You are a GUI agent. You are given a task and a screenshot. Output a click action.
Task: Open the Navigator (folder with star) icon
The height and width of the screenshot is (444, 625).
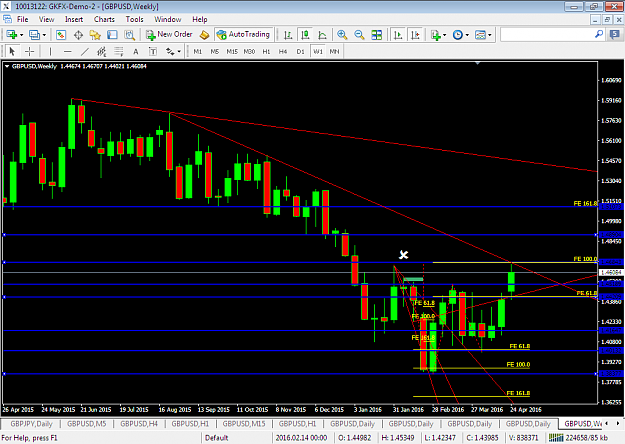click(x=95, y=35)
